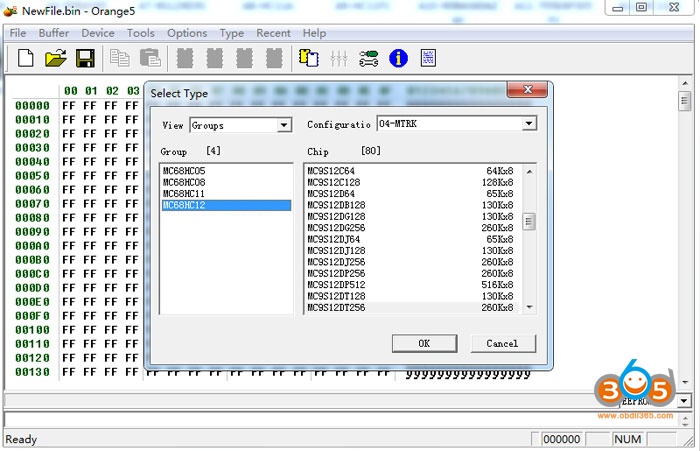Open the File menu
The height and width of the screenshot is (451, 700).
tap(18, 33)
